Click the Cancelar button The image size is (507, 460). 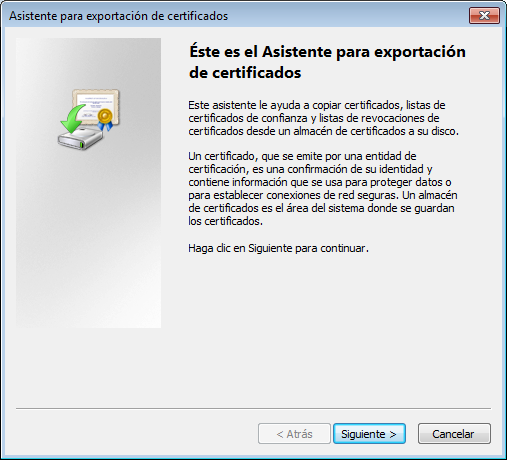point(454,434)
